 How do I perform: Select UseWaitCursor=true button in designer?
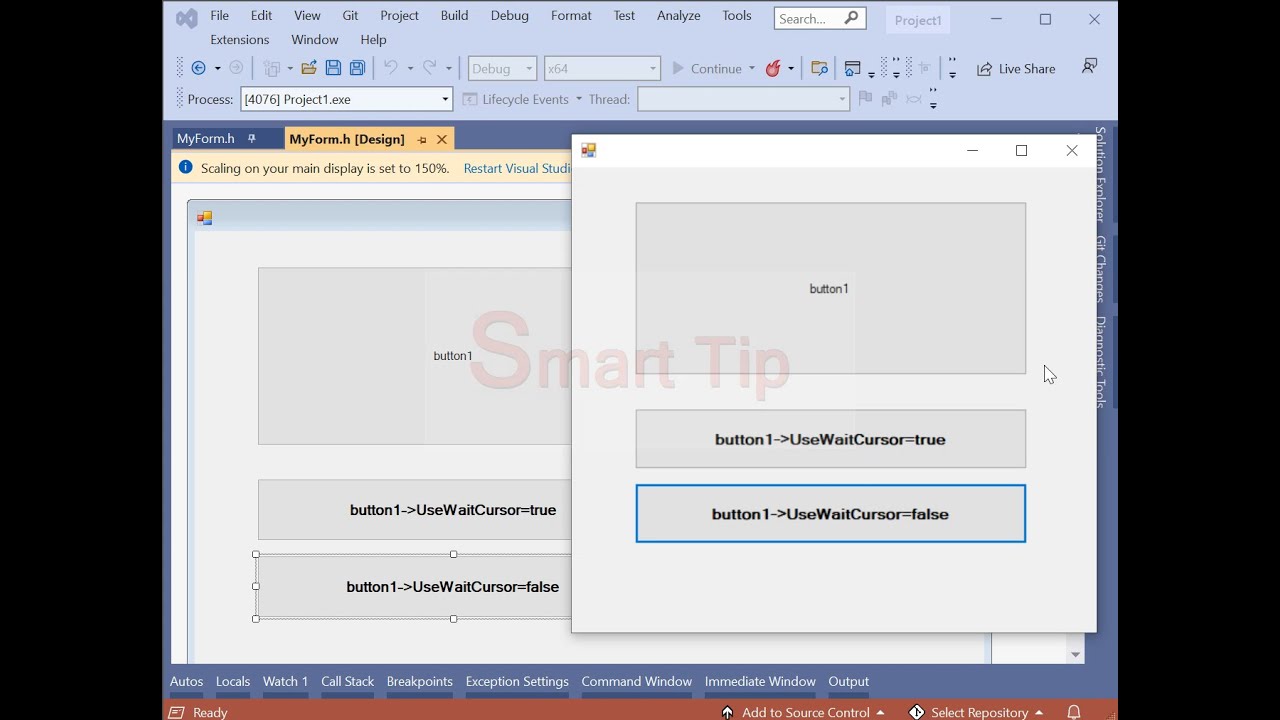click(x=414, y=510)
